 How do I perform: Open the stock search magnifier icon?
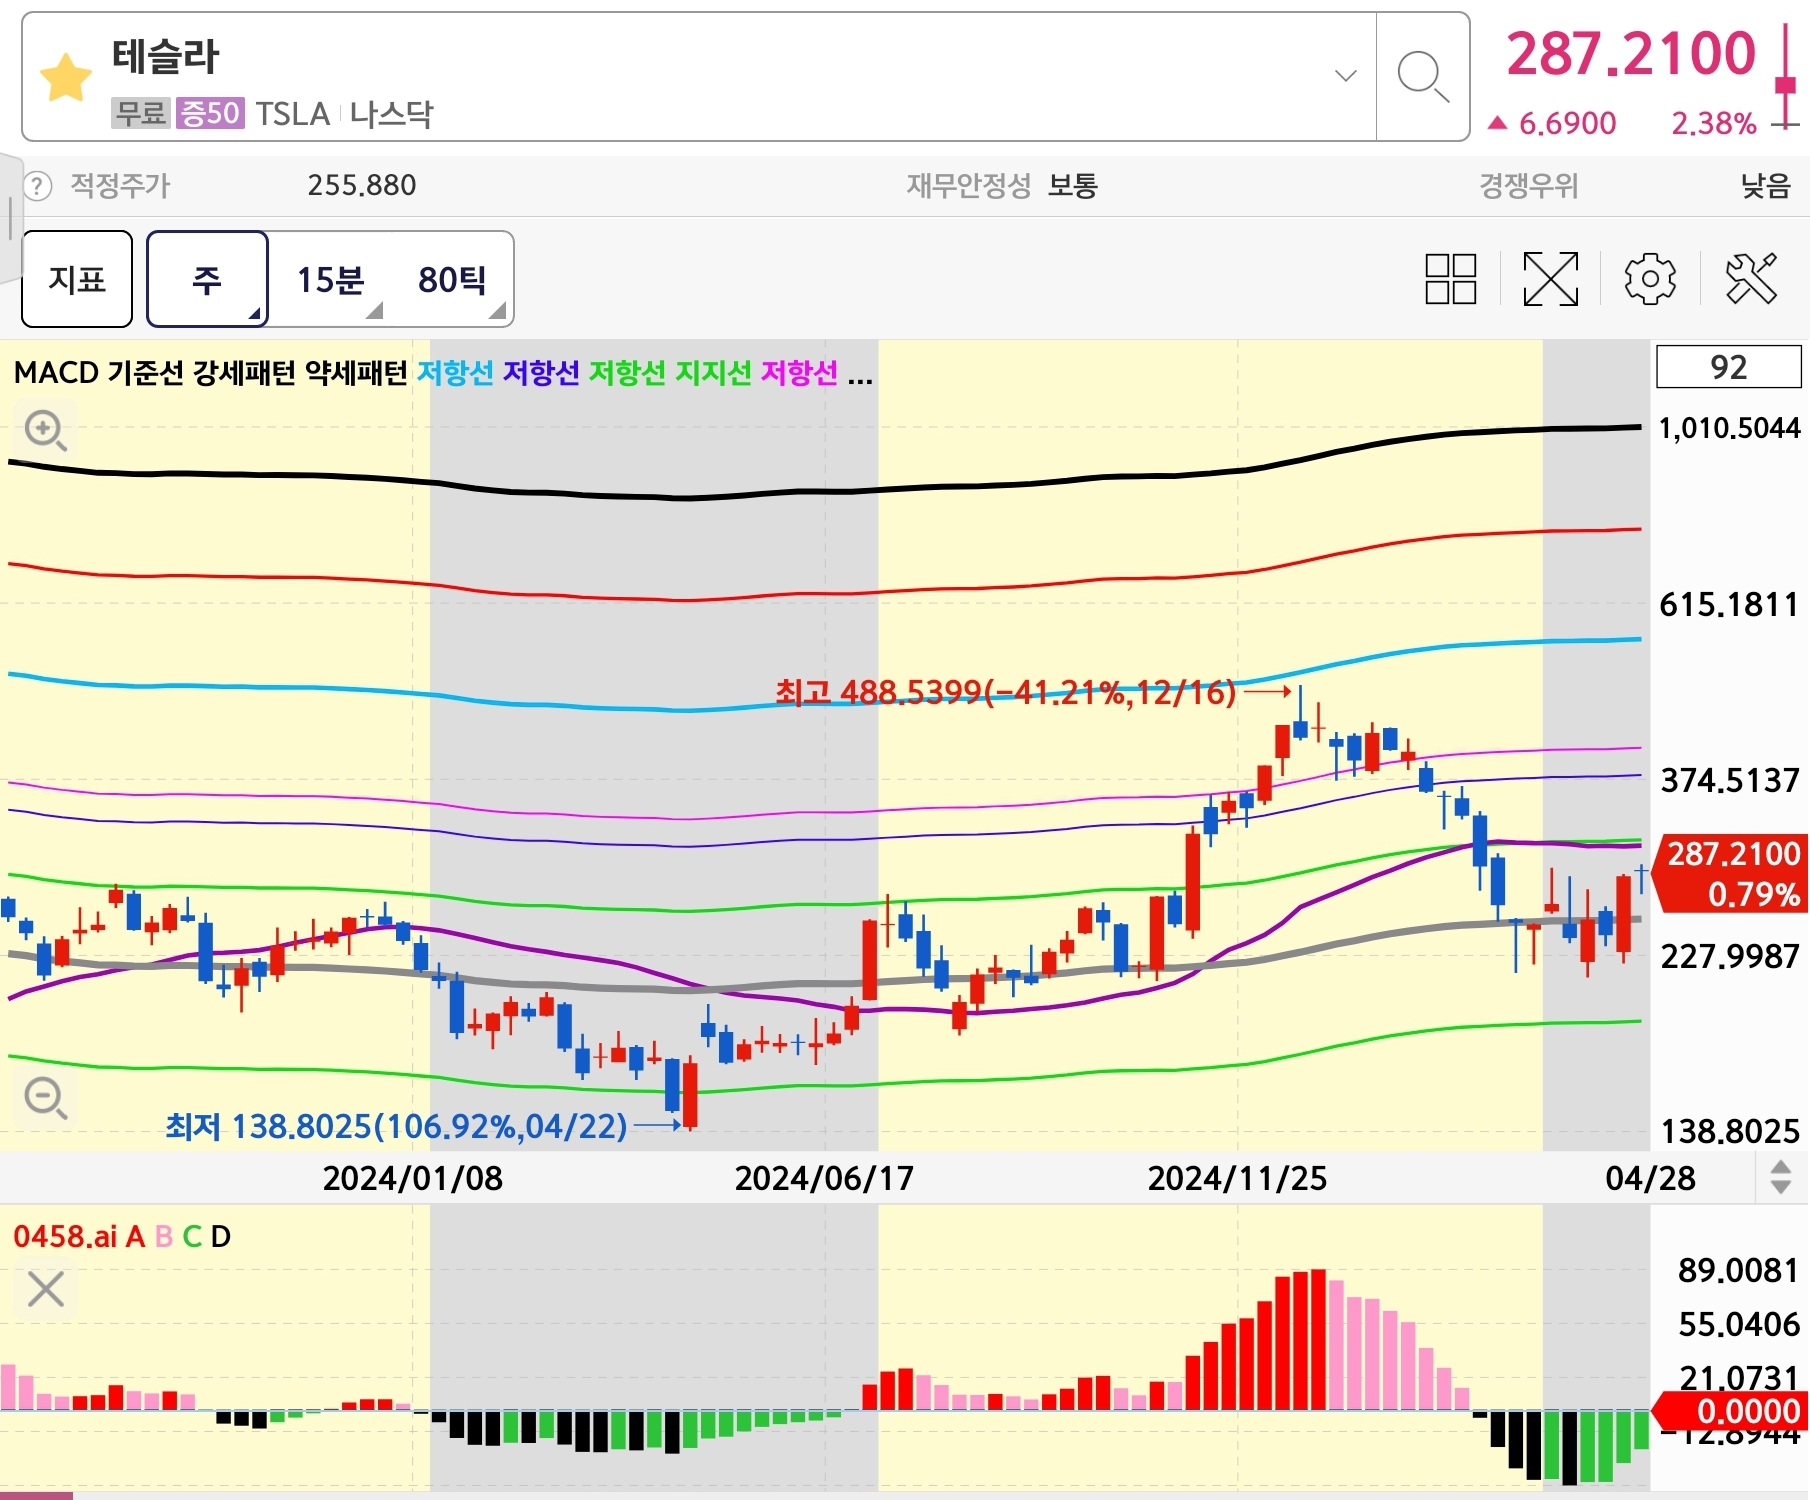click(x=1422, y=76)
